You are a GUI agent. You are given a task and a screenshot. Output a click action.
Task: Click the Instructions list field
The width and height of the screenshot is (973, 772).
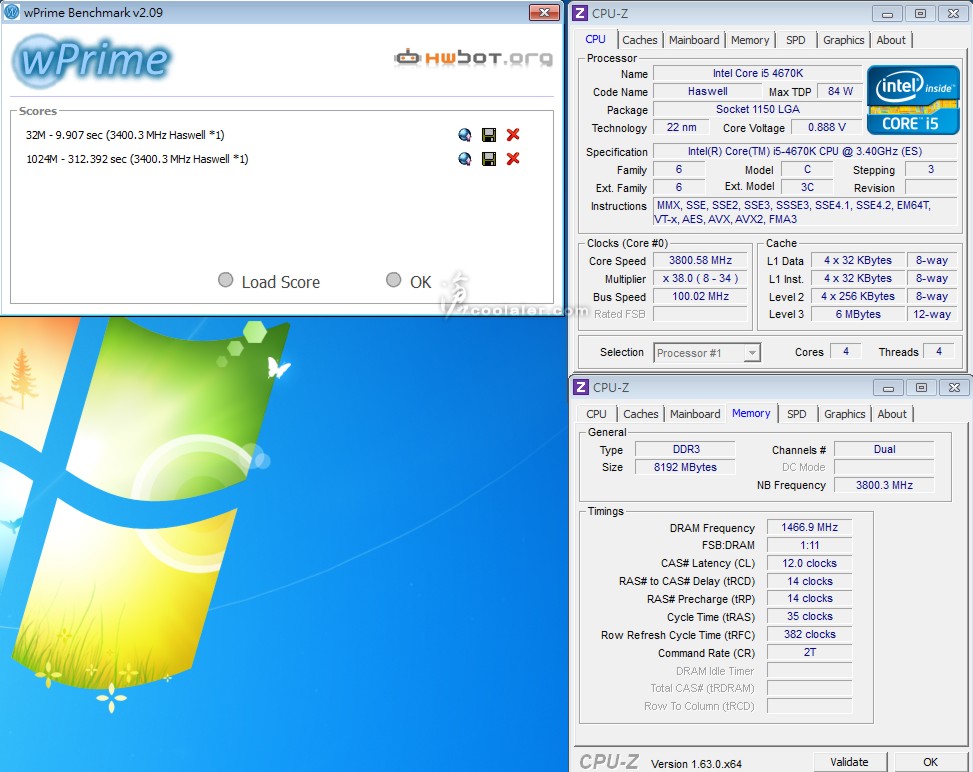coord(805,212)
